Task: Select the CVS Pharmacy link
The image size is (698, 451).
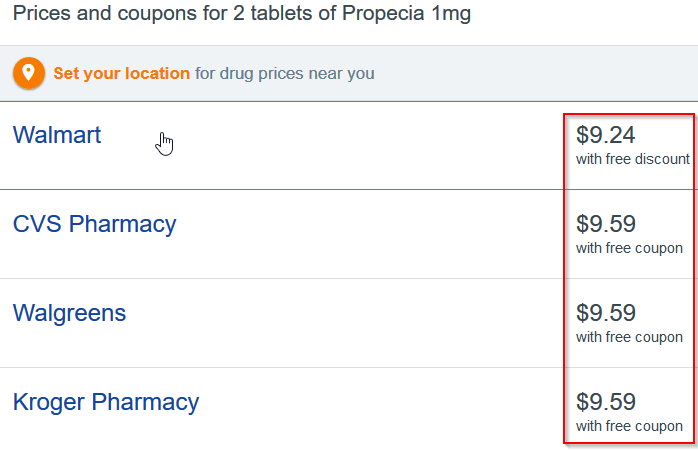Action: click(94, 224)
